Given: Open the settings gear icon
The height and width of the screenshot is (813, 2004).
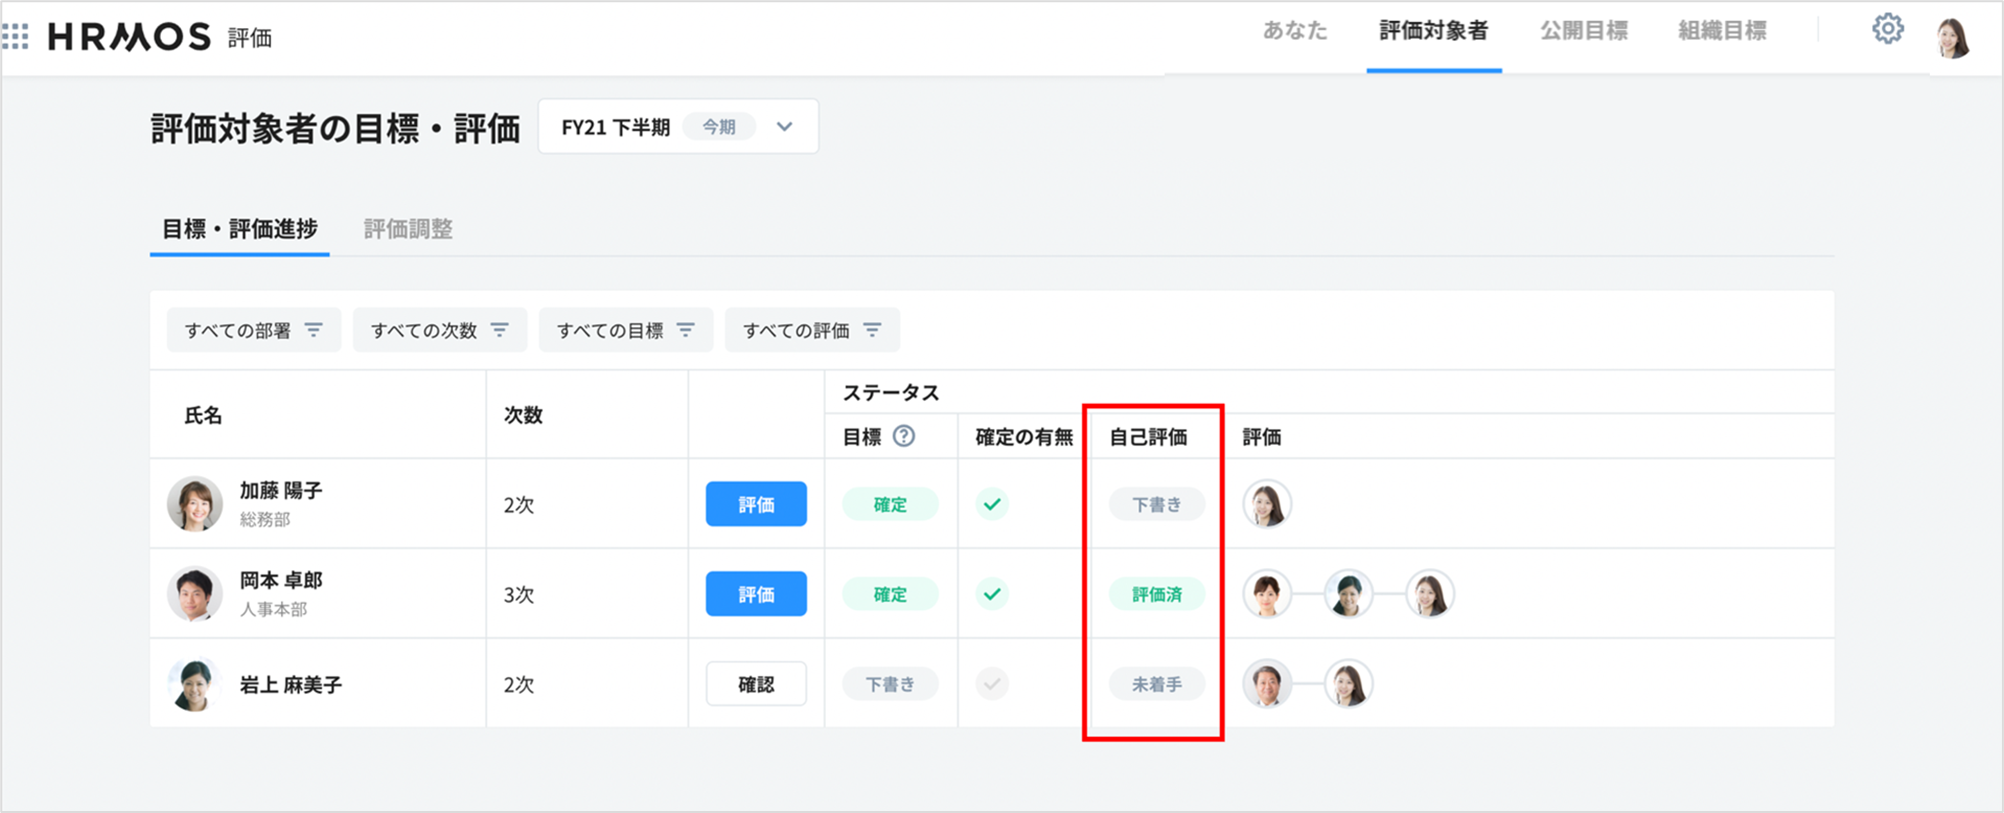Looking at the screenshot, I should 1887,29.
